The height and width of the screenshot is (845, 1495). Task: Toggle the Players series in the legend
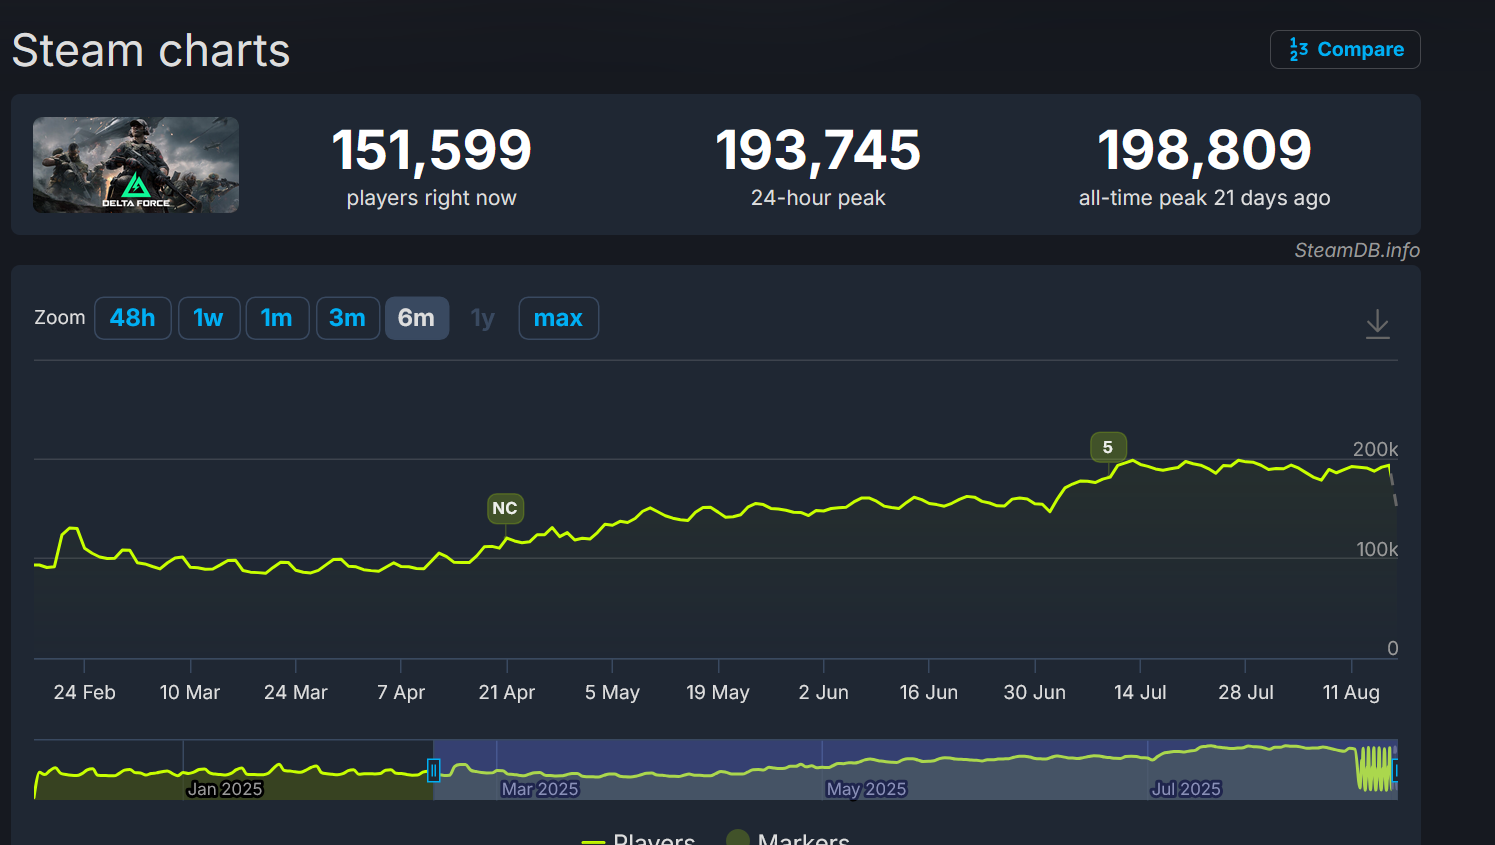coord(638,840)
